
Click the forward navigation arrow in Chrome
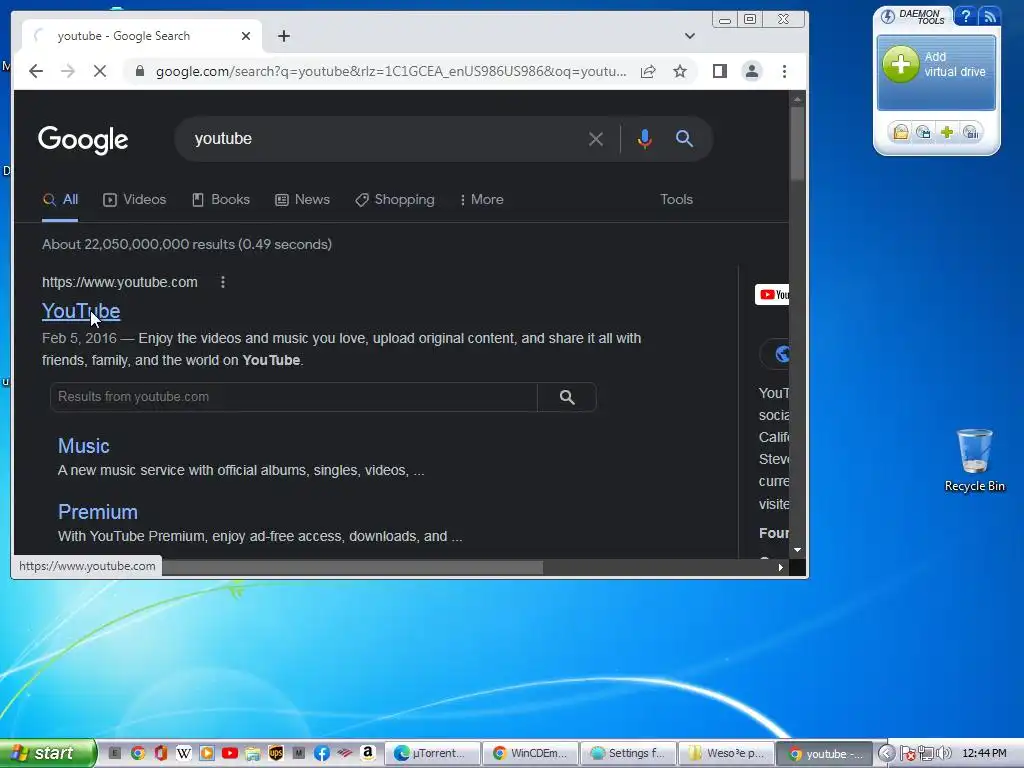pos(68,71)
